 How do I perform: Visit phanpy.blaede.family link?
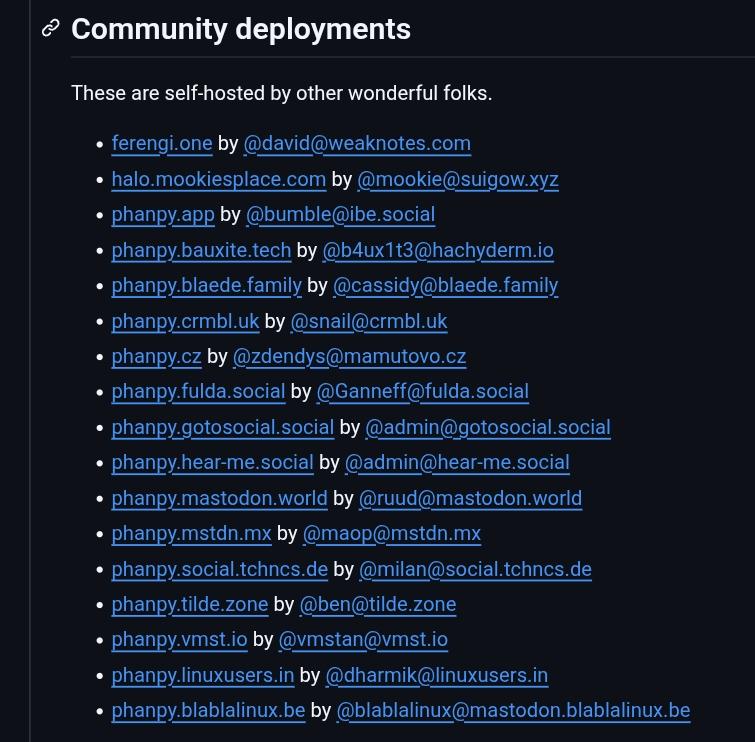pyautogui.click(x=206, y=285)
